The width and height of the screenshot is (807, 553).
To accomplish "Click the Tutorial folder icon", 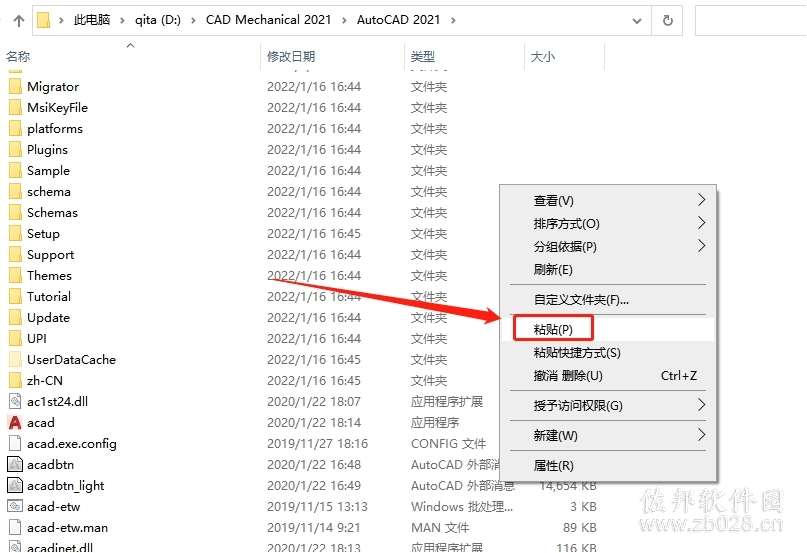I will click(x=15, y=297).
